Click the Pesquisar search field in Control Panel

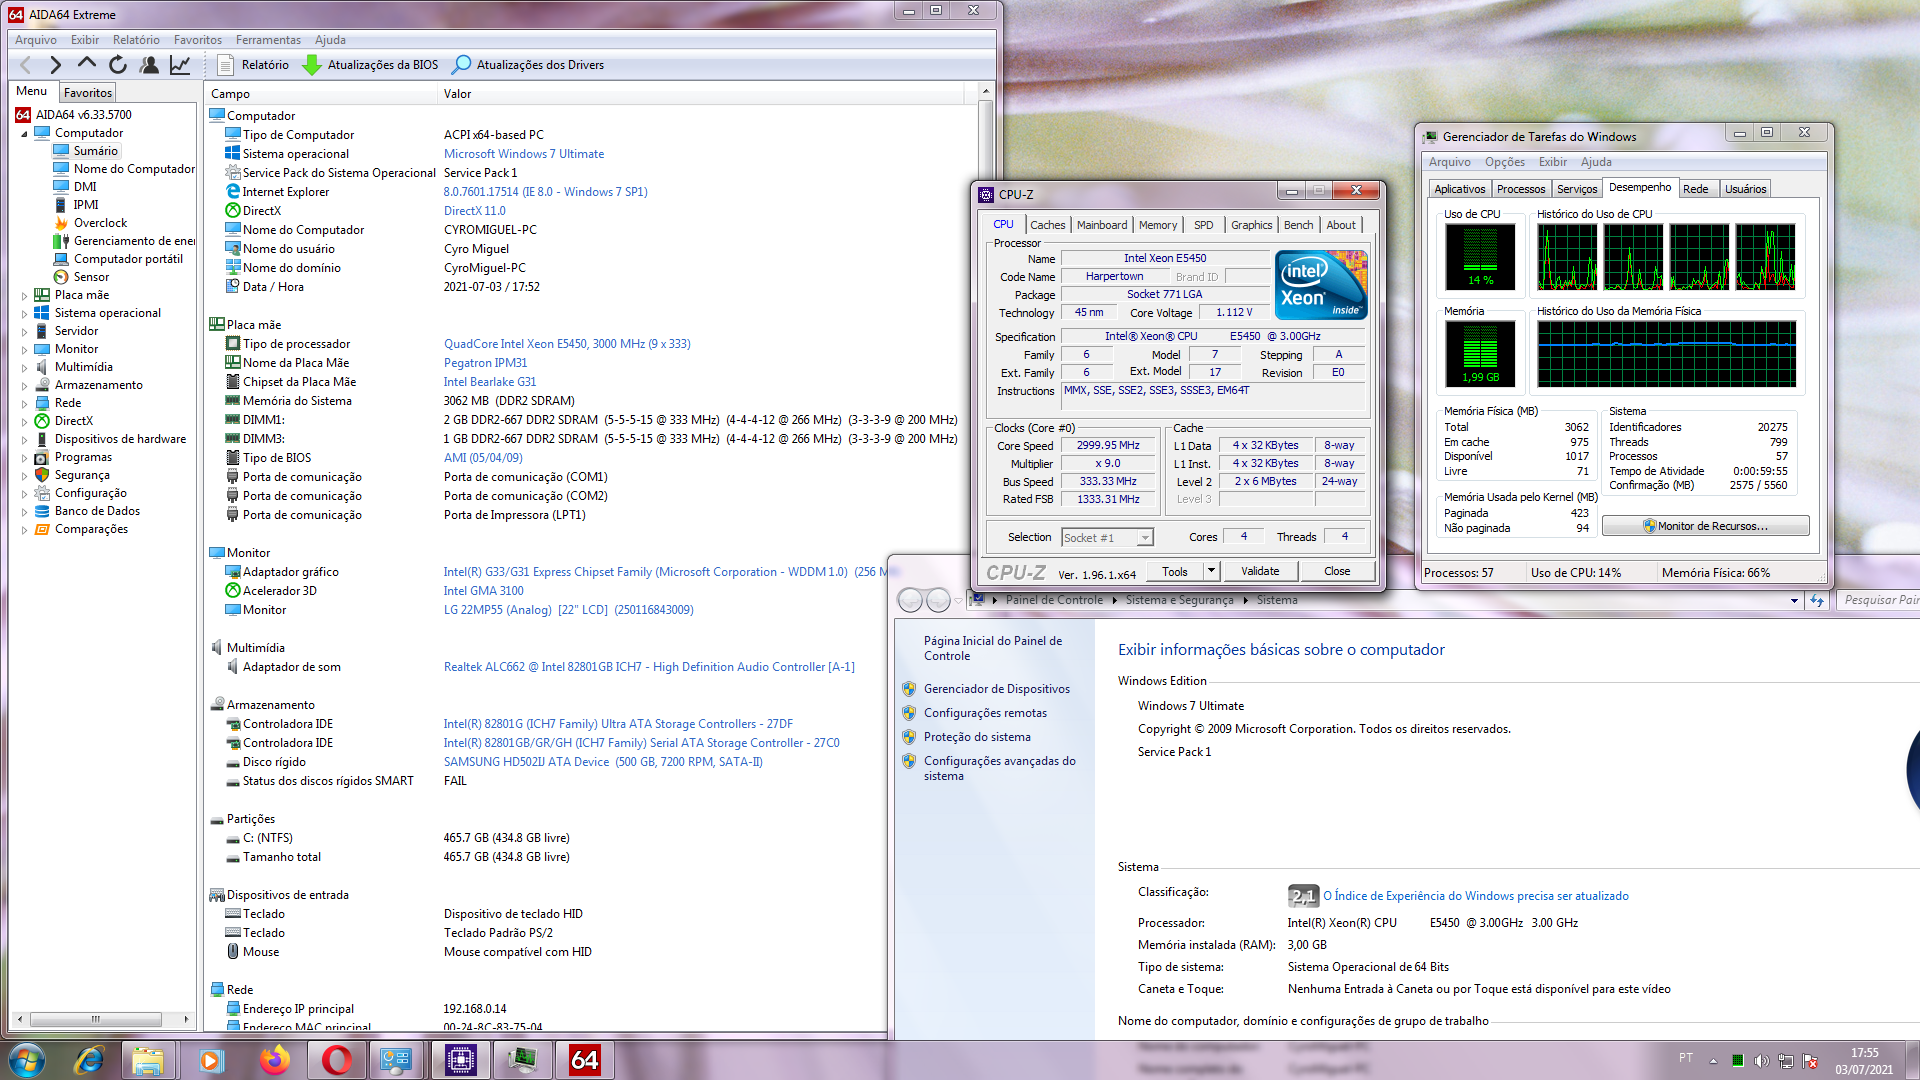coord(1880,600)
